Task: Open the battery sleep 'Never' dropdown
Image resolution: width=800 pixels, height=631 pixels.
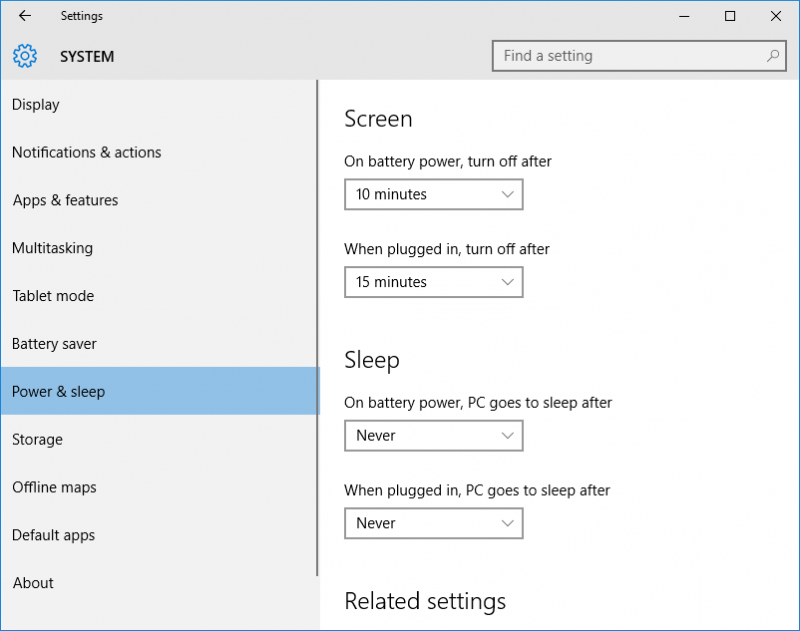Action: pyautogui.click(x=433, y=435)
